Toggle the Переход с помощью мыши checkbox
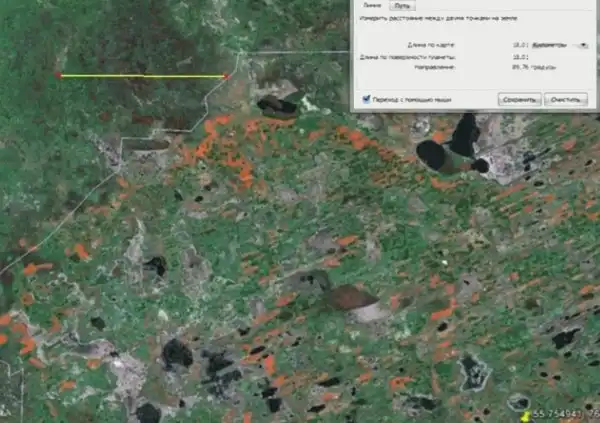The height and width of the screenshot is (423, 600). pyautogui.click(x=365, y=99)
